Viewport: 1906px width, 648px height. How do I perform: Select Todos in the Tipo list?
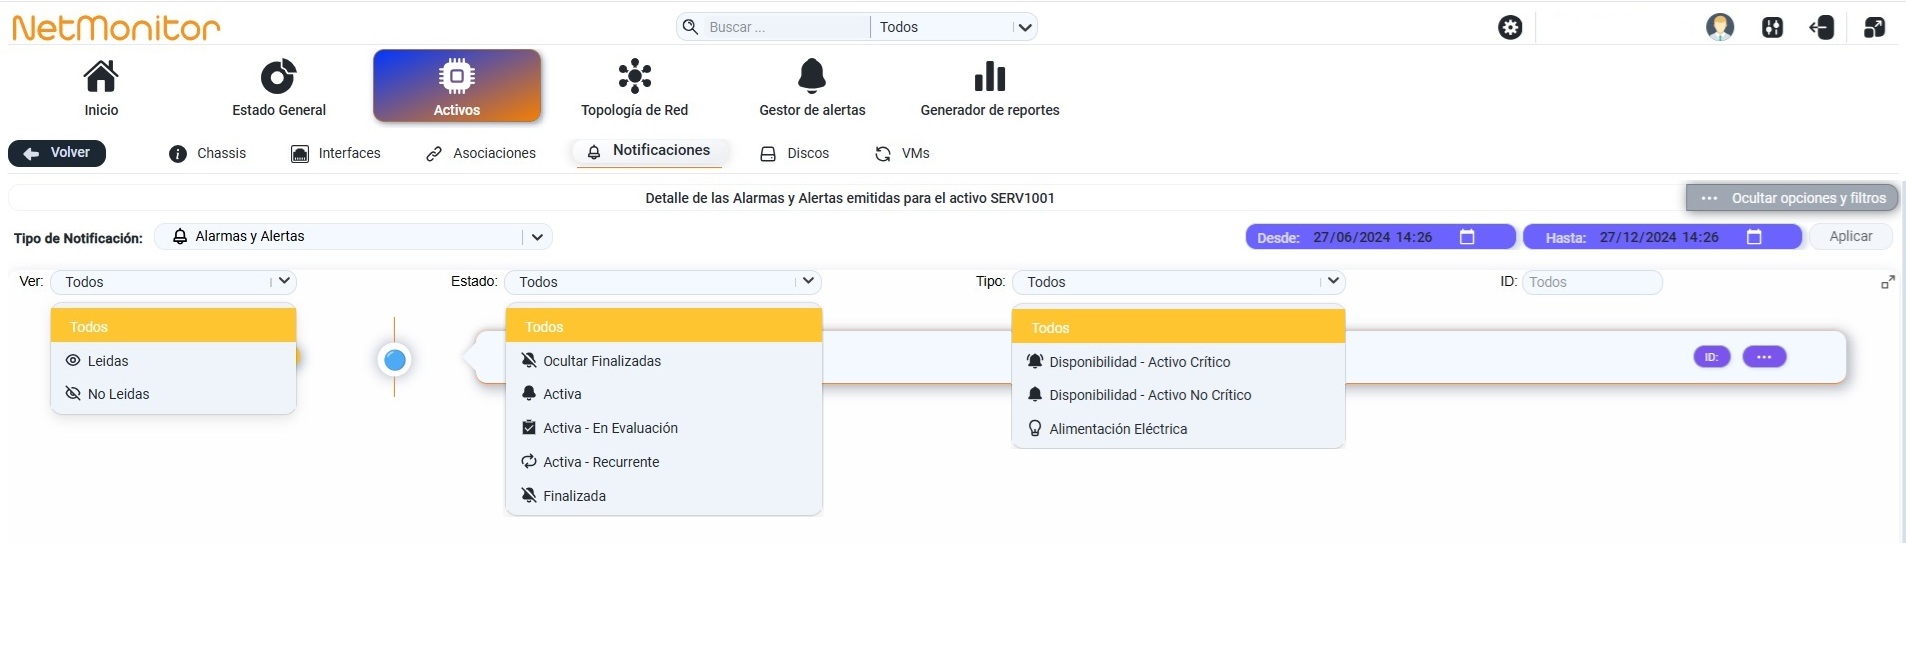click(x=1178, y=327)
